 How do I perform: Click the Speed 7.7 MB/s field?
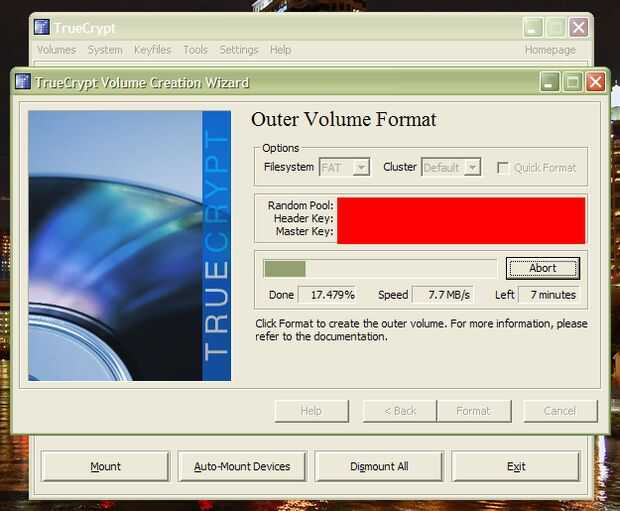click(x=442, y=295)
